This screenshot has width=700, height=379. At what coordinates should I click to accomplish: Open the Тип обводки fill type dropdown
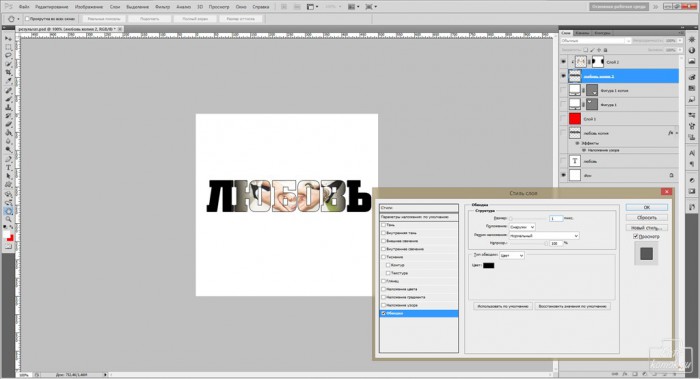[512, 255]
